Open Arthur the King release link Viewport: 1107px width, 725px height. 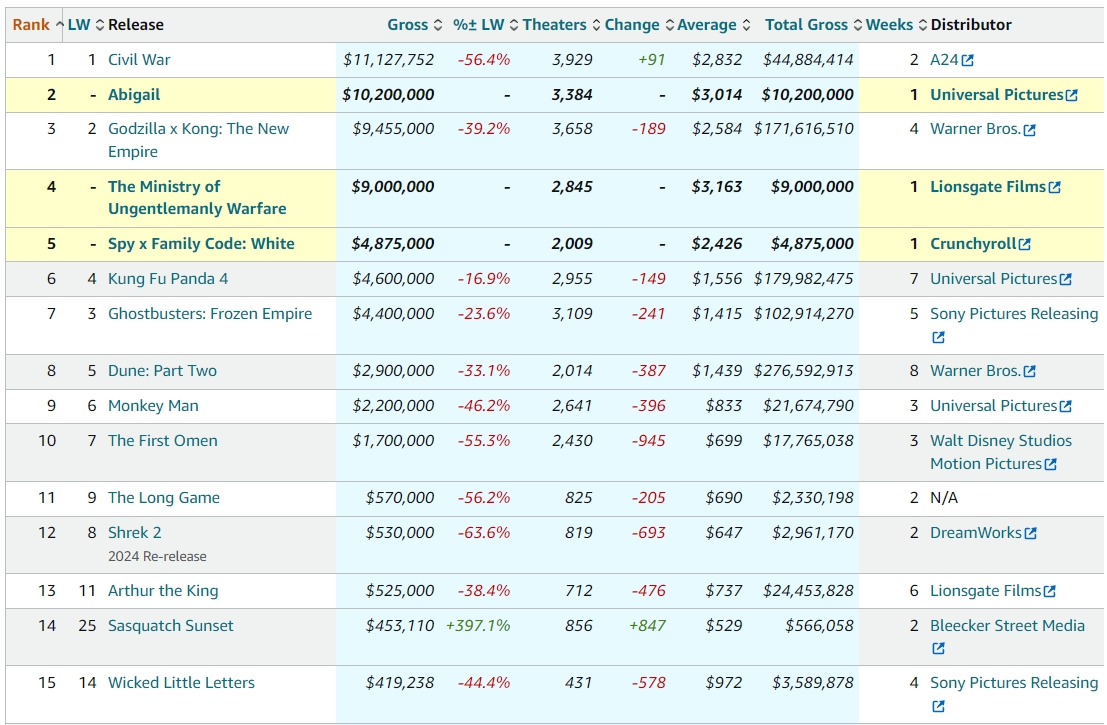click(x=163, y=590)
